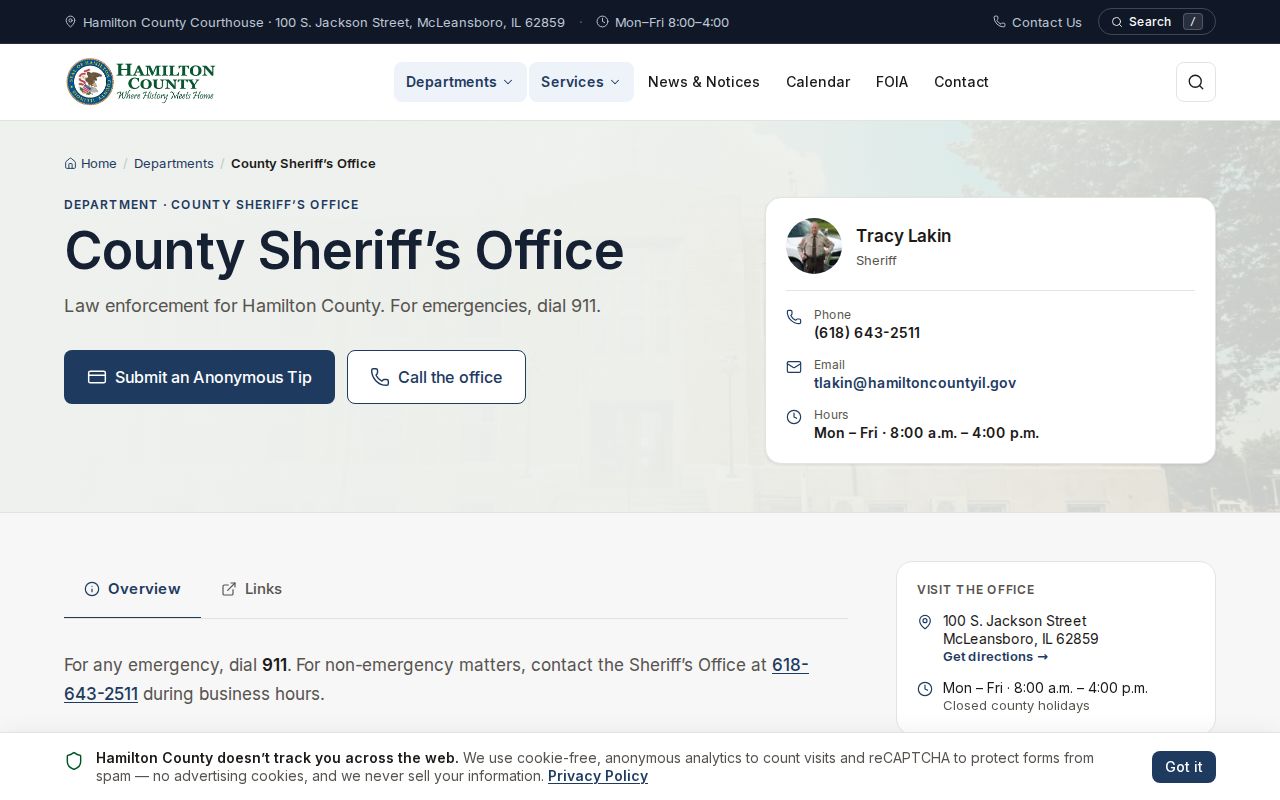Open Departments breadcrumb link
This screenshot has height=800, width=1280.
tap(174, 163)
